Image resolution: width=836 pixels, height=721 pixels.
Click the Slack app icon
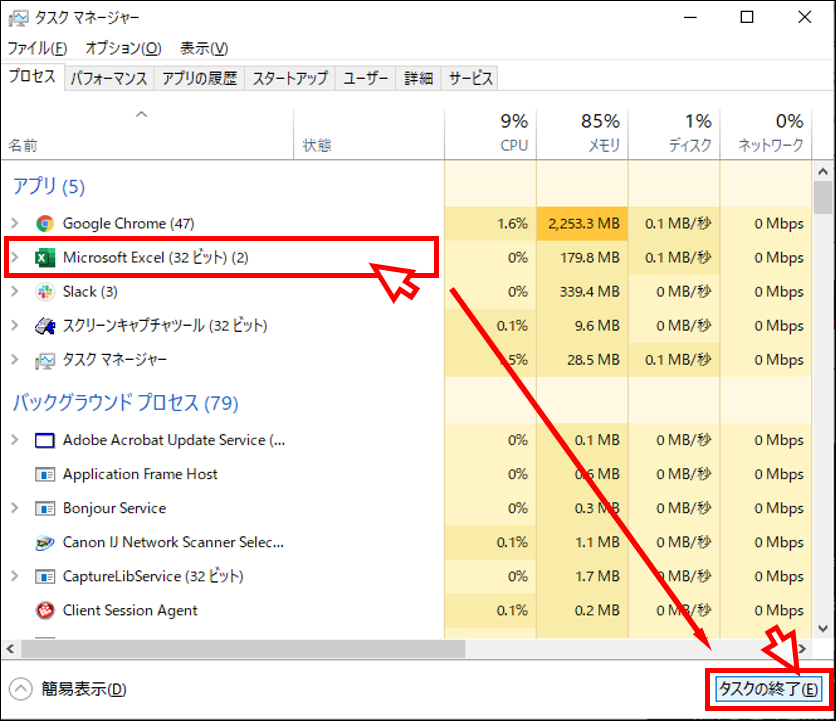pos(45,292)
